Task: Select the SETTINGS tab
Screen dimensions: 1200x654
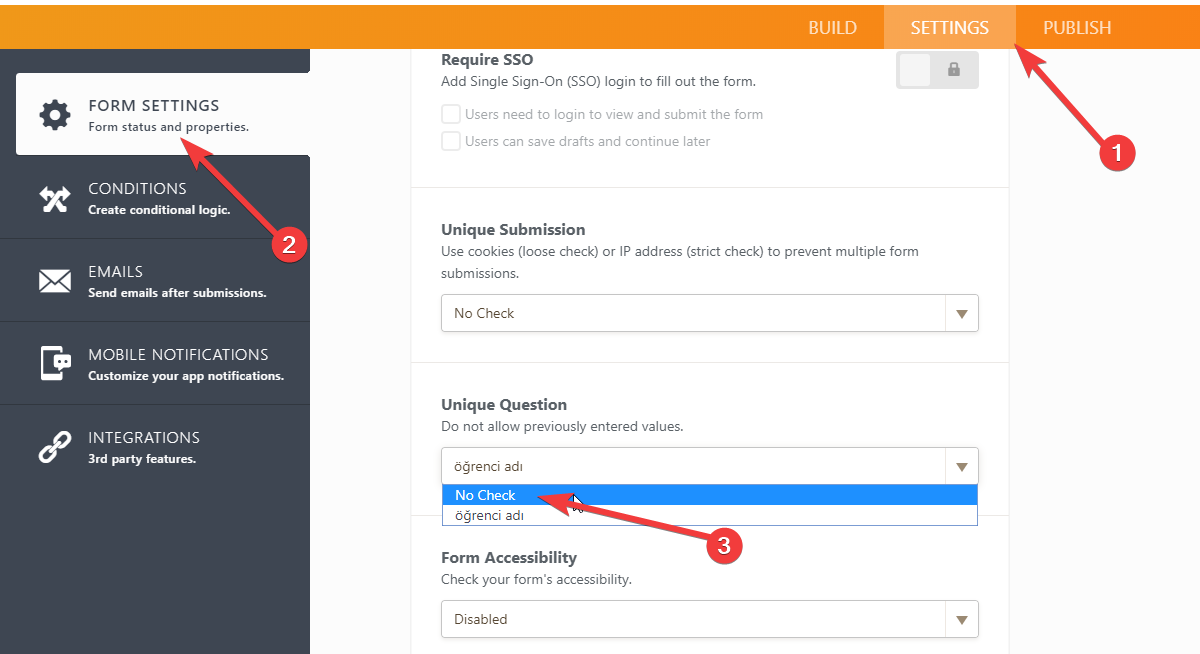Action: 949,27
